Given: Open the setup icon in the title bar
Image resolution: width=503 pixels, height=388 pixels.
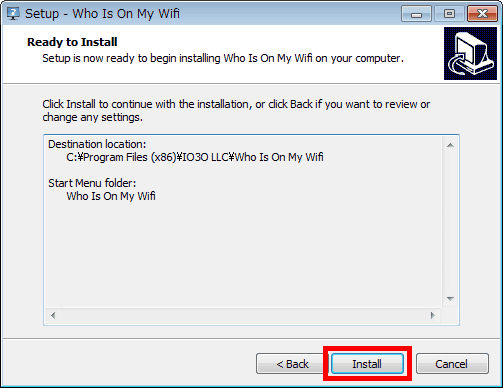Looking at the screenshot, I should click(x=13, y=13).
